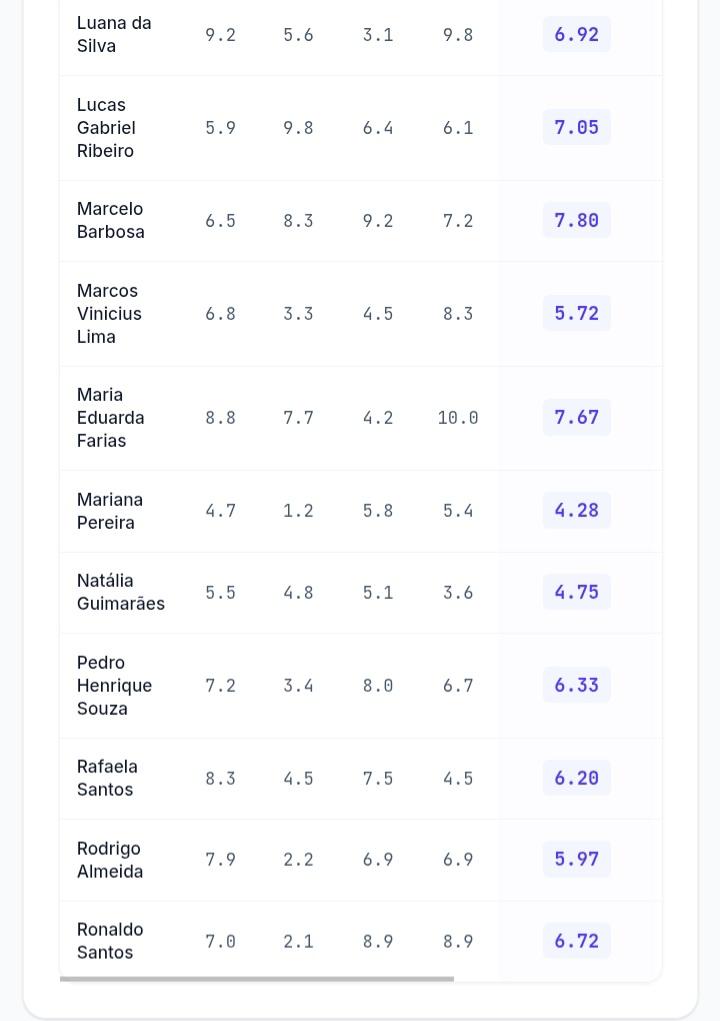
Task: Select the 6.72 average for Ronaldo Santos
Action: (x=576, y=941)
